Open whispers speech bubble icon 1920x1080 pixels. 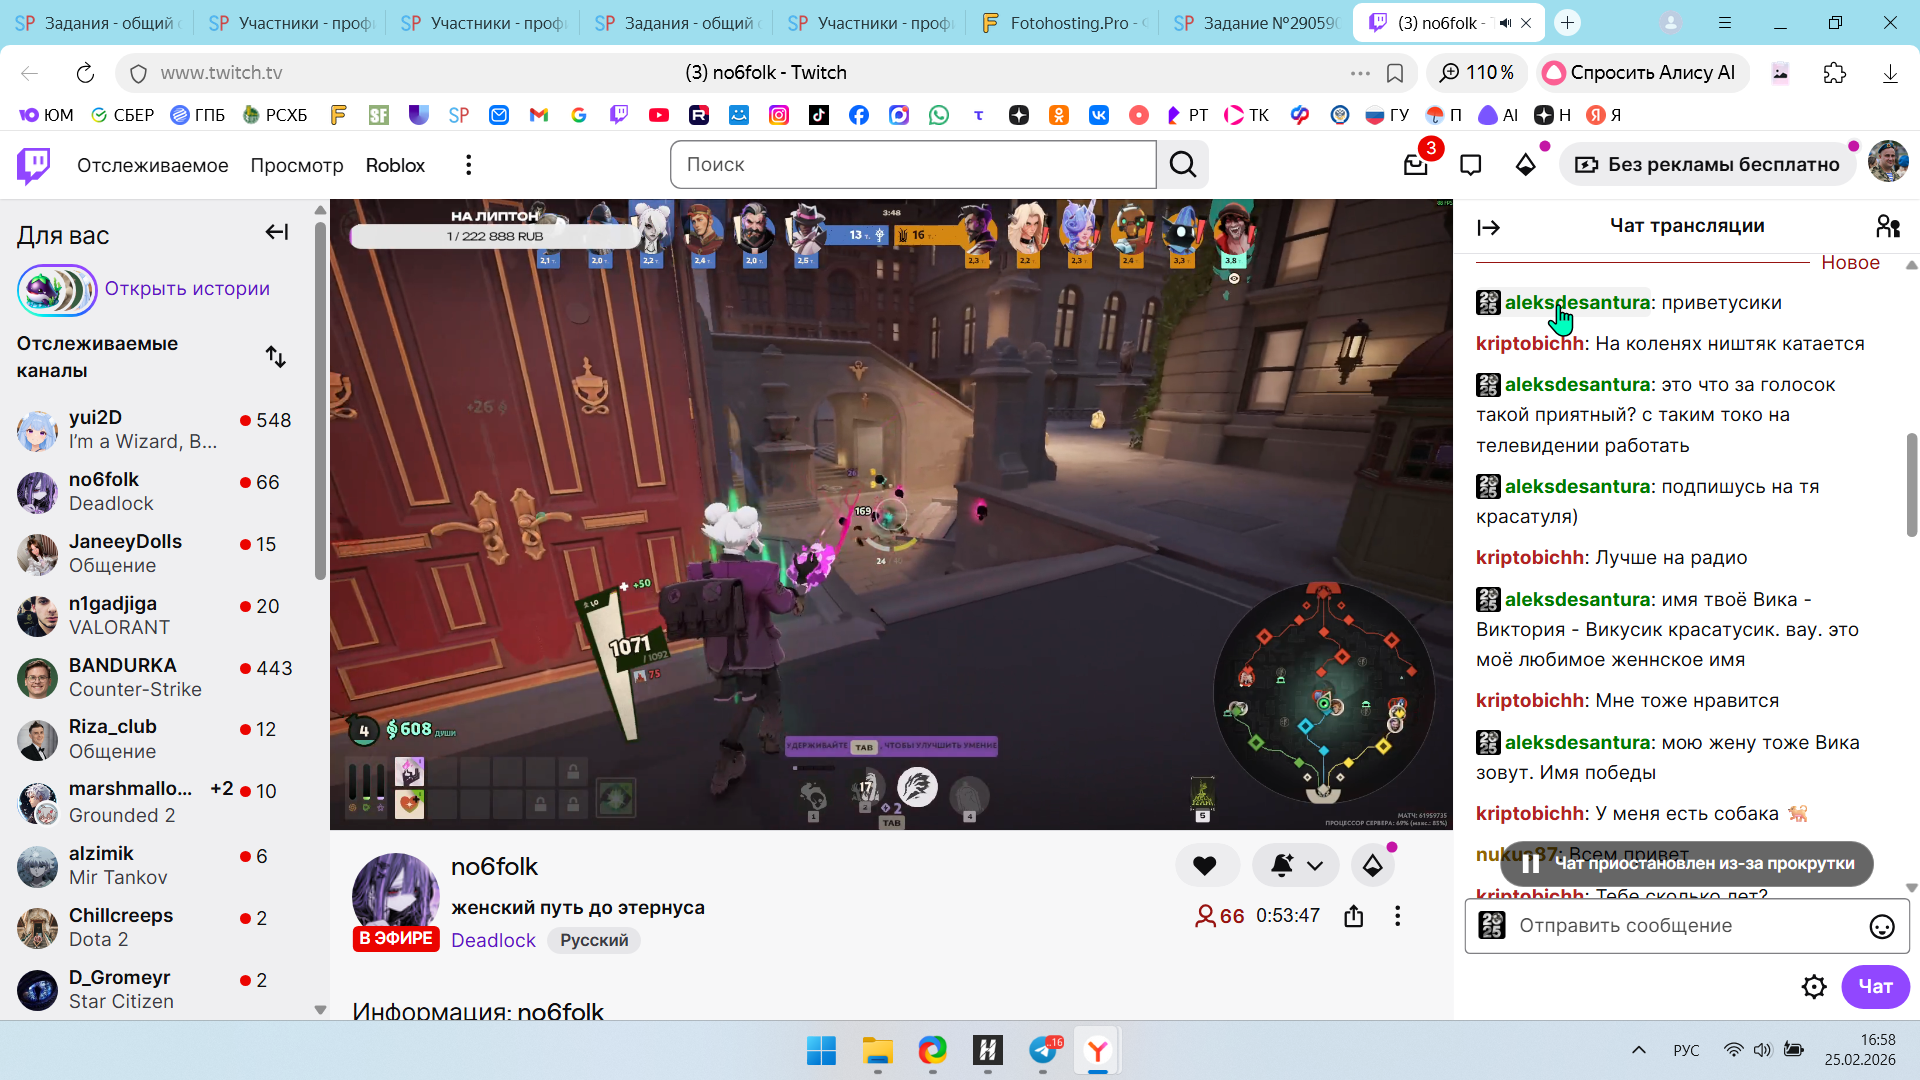pyautogui.click(x=1470, y=165)
